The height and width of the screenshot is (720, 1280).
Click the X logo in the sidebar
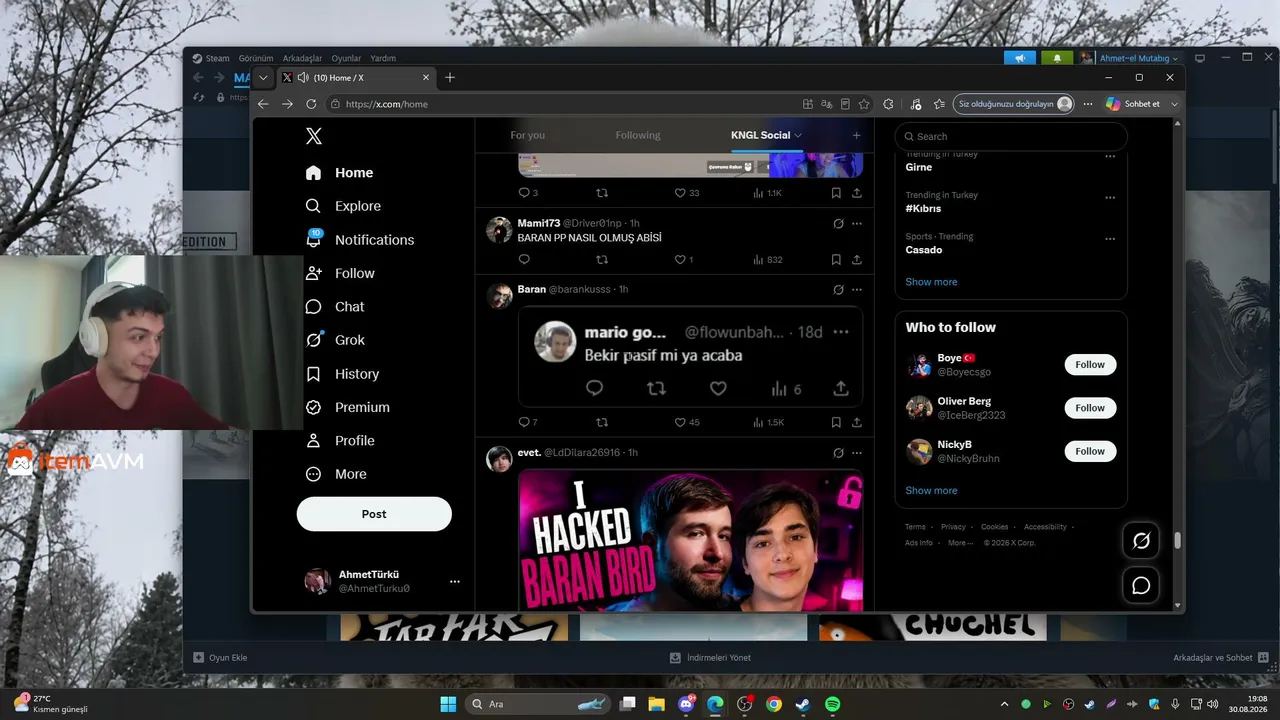coord(314,136)
